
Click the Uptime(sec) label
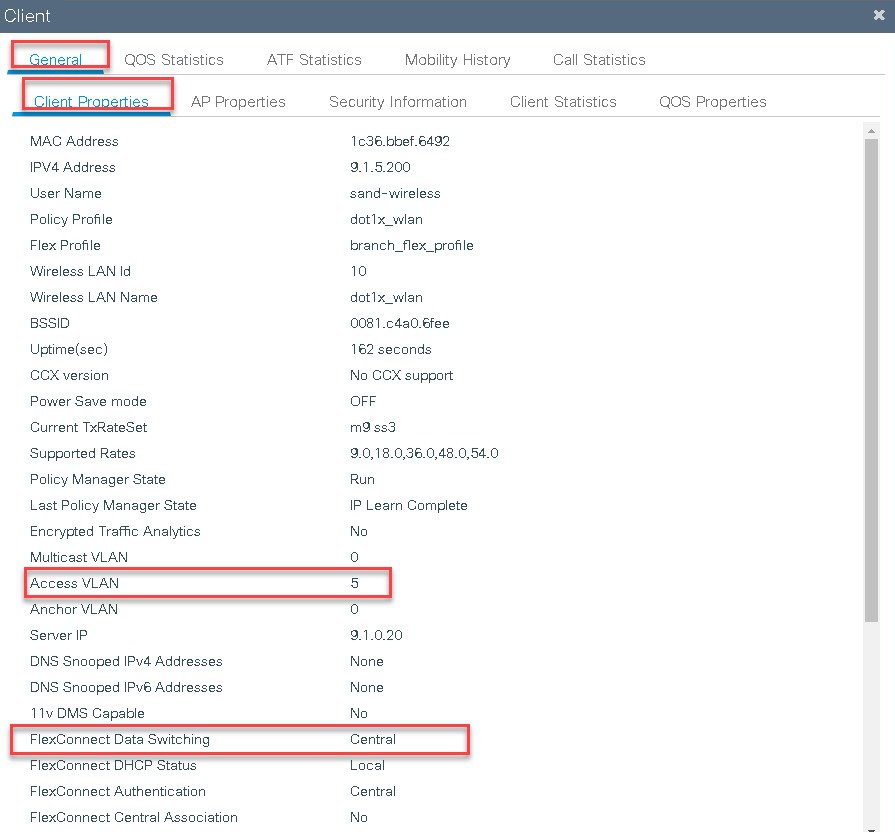[68, 349]
